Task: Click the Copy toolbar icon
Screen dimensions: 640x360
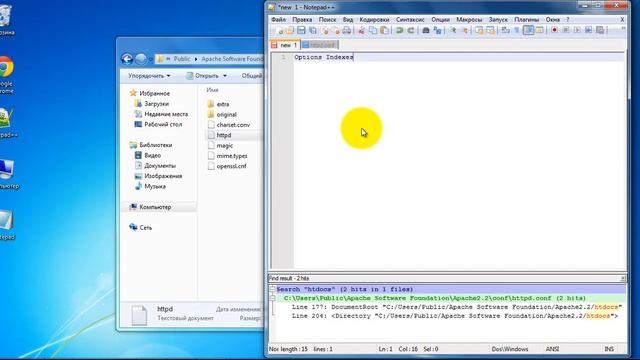Action: [373, 30]
